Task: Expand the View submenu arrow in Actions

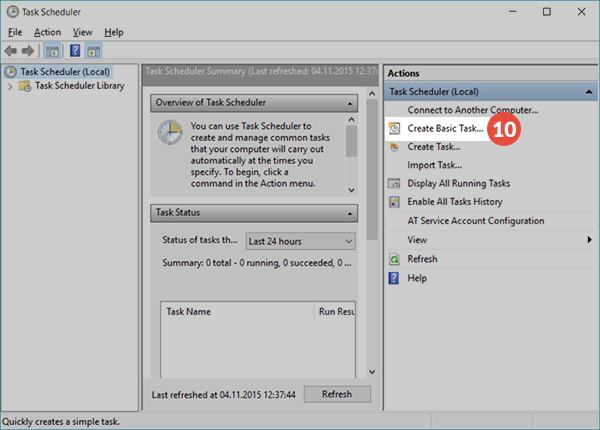Action: tap(589, 240)
